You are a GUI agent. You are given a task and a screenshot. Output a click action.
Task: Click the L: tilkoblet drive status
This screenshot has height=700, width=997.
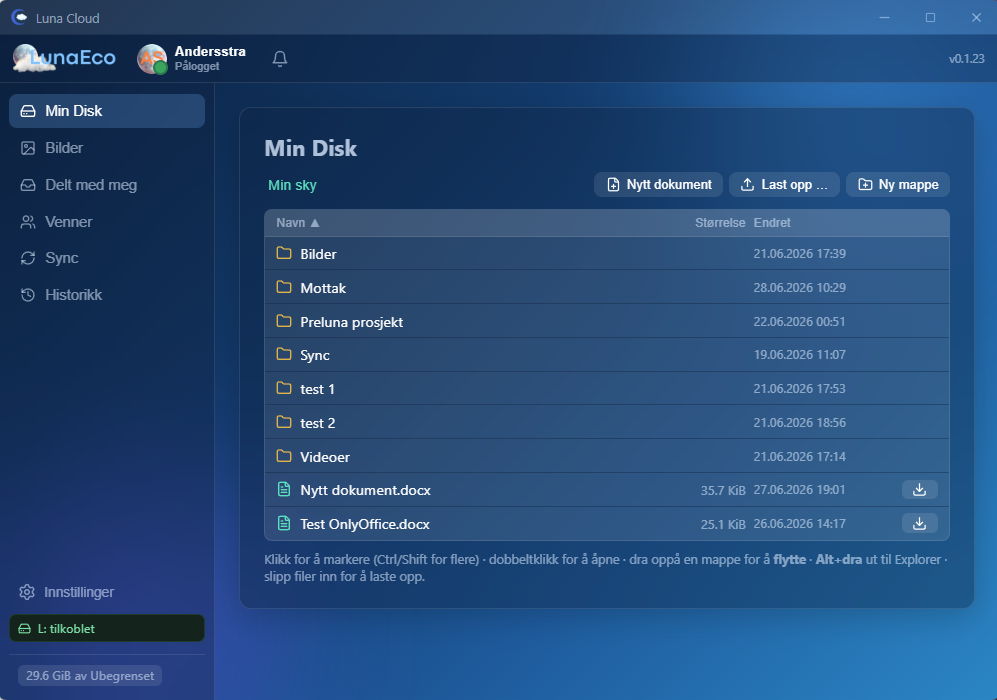(107, 628)
